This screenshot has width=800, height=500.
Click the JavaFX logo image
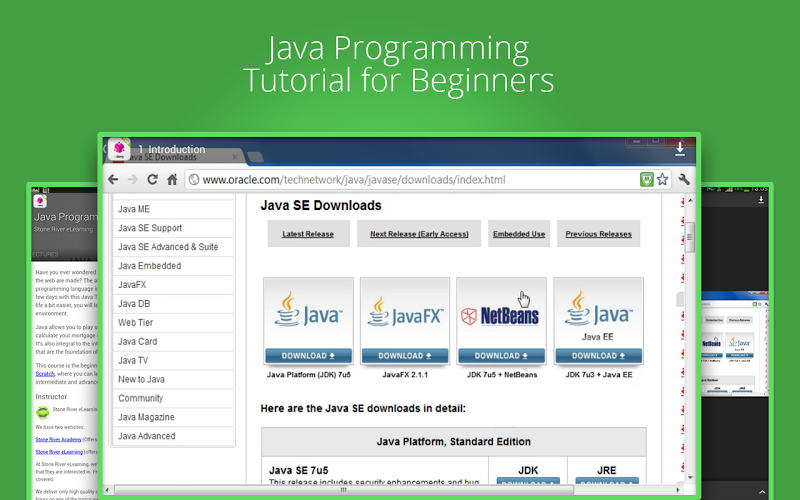point(405,312)
